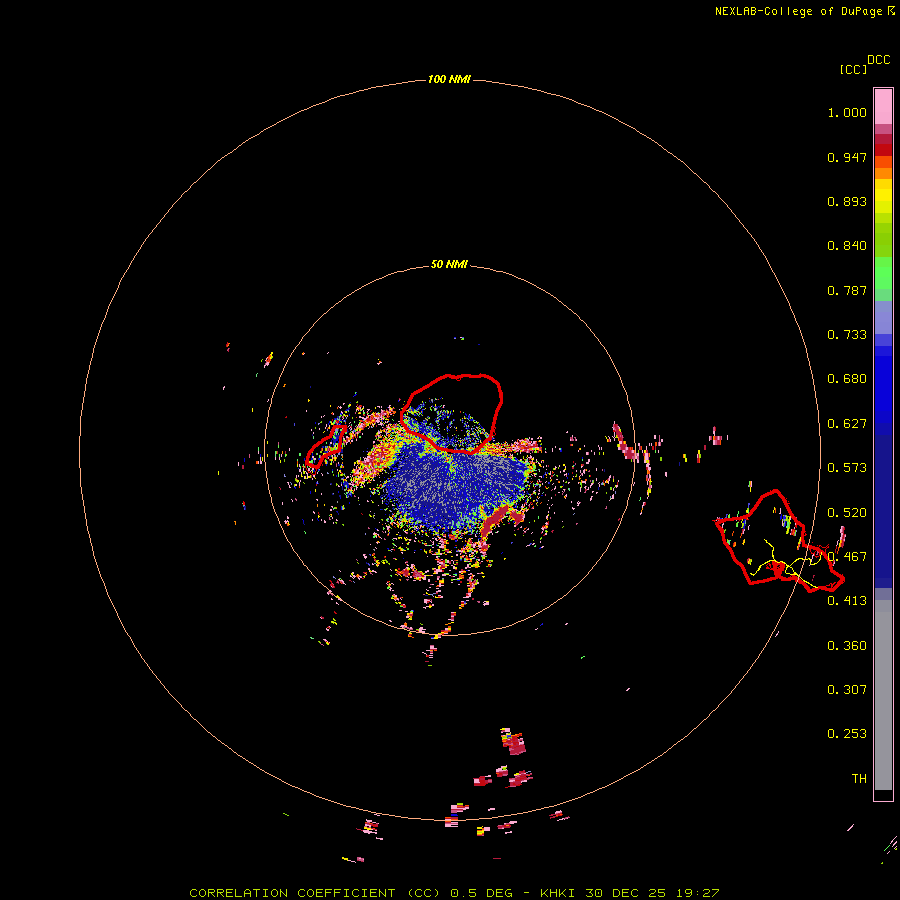This screenshot has width=900, height=900.
Task: Click the 0.787 color scale value
Action: pos(847,290)
